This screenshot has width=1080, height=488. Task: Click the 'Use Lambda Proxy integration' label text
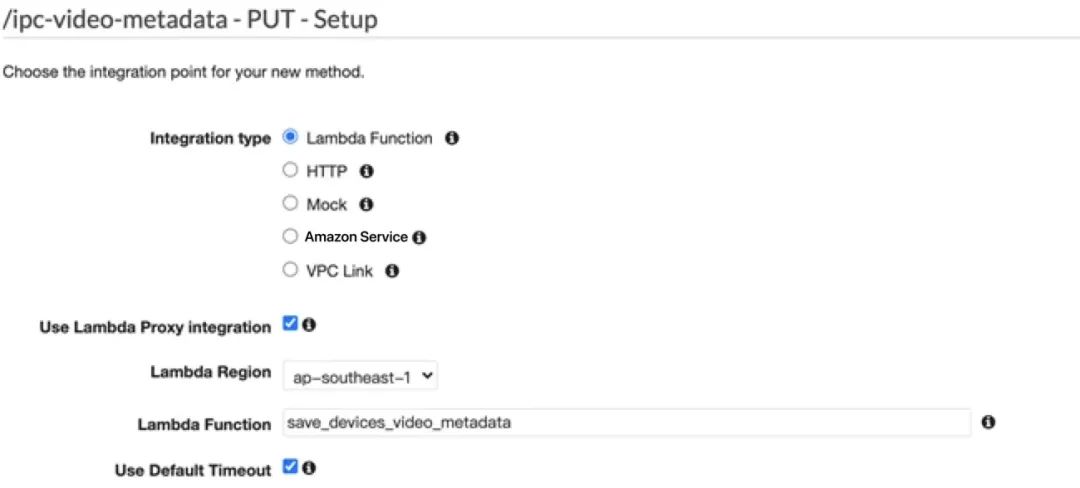pos(155,328)
